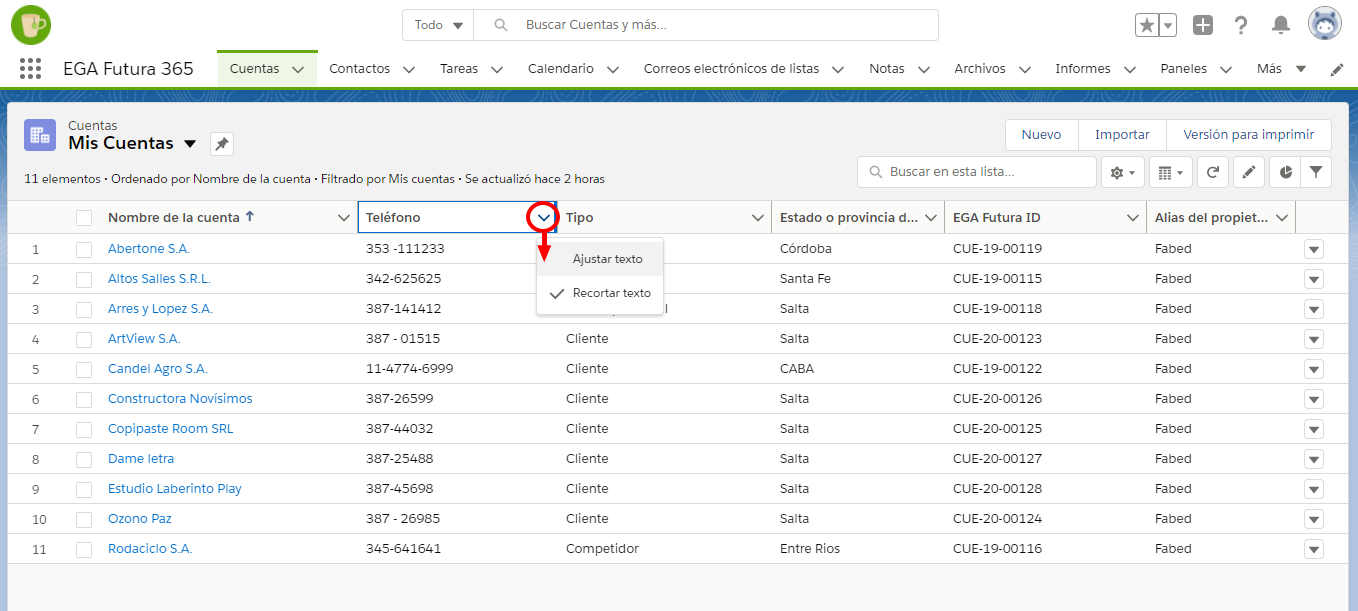Open row actions for Abertone S.A.

pyautogui.click(x=1313, y=249)
